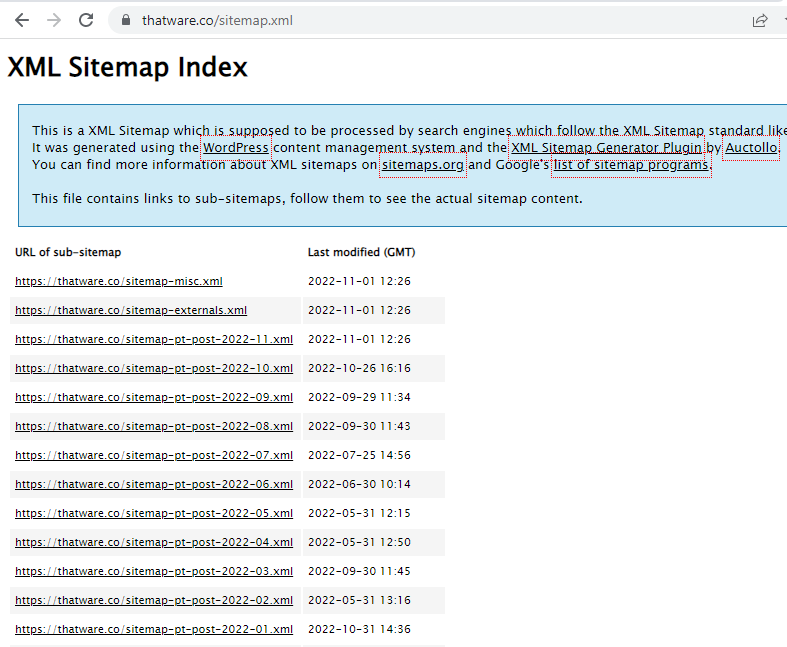Viewport: 787px width, 647px height.
Task: Select the date 2022-05-31 13:16
Action: pyautogui.click(x=359, y=600)
